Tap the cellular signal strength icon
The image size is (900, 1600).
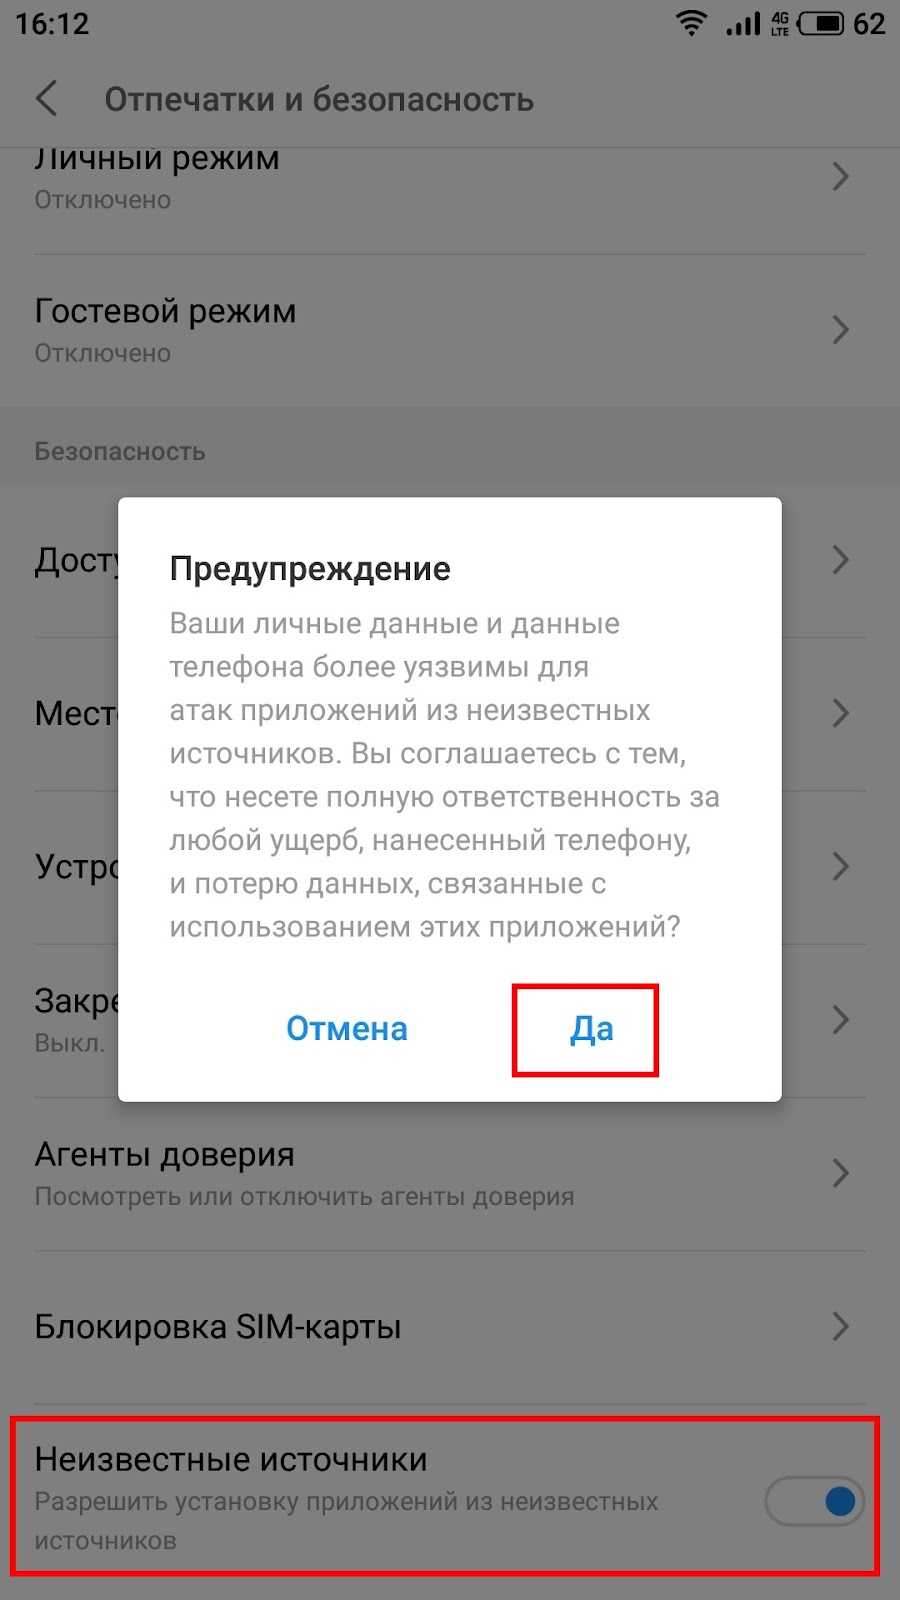point(743,23)
